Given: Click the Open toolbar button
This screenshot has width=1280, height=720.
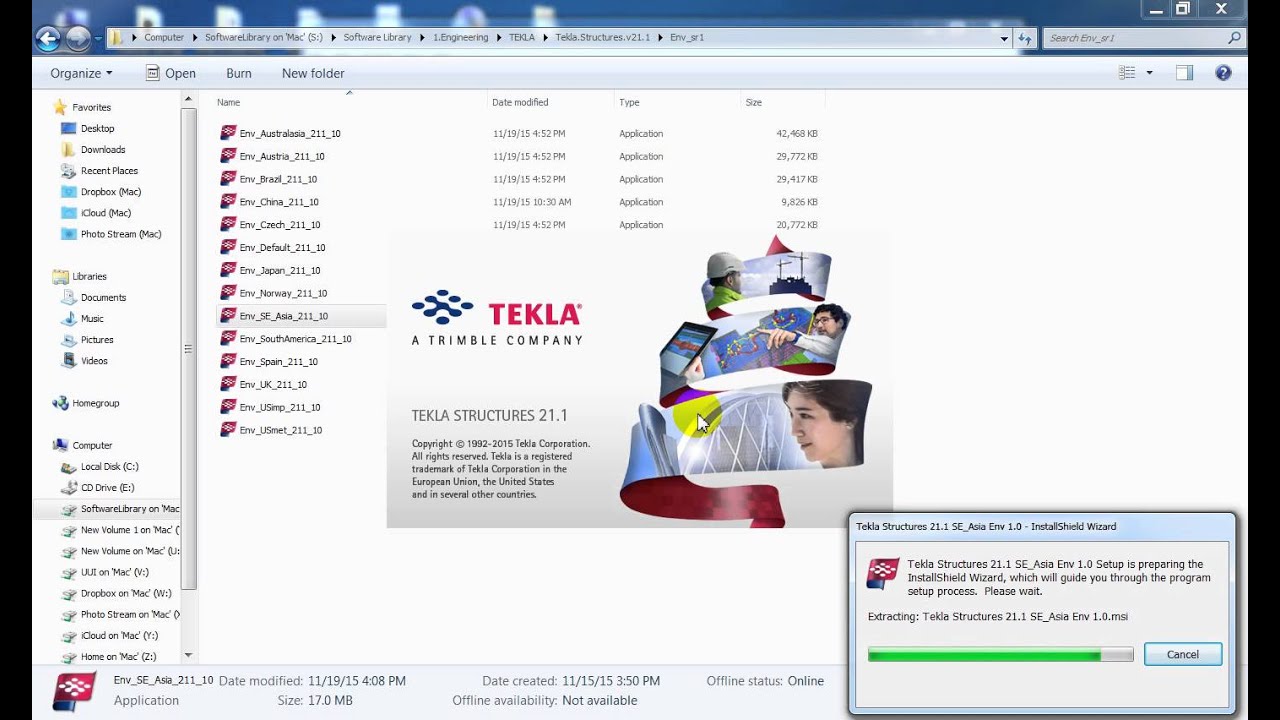Looking at the screenshot, I should [170, 73].
